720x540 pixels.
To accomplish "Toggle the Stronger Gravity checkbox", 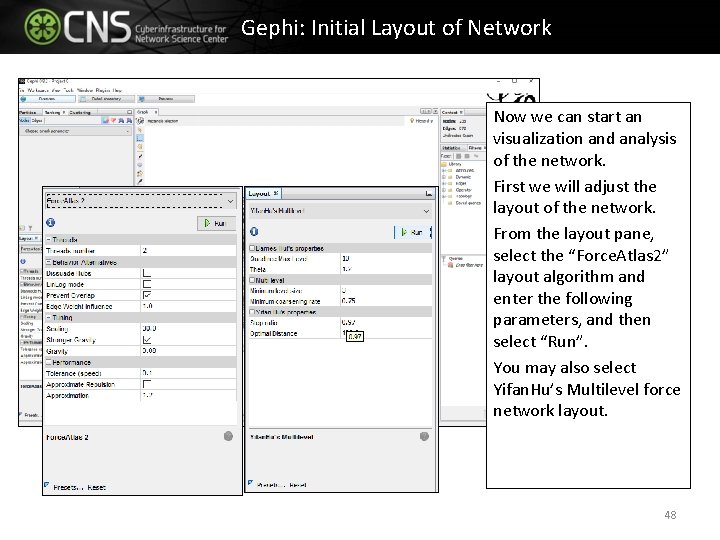I will [x=147, y=340].
